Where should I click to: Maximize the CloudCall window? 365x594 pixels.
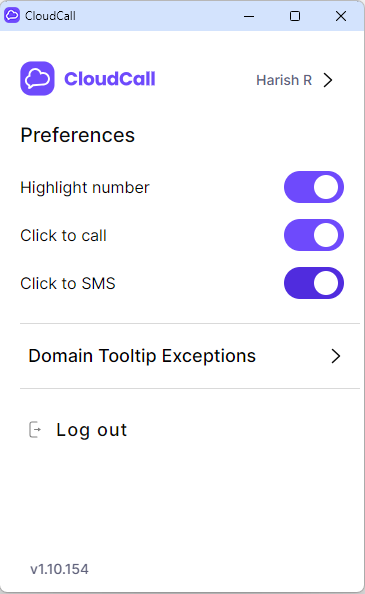295,16
